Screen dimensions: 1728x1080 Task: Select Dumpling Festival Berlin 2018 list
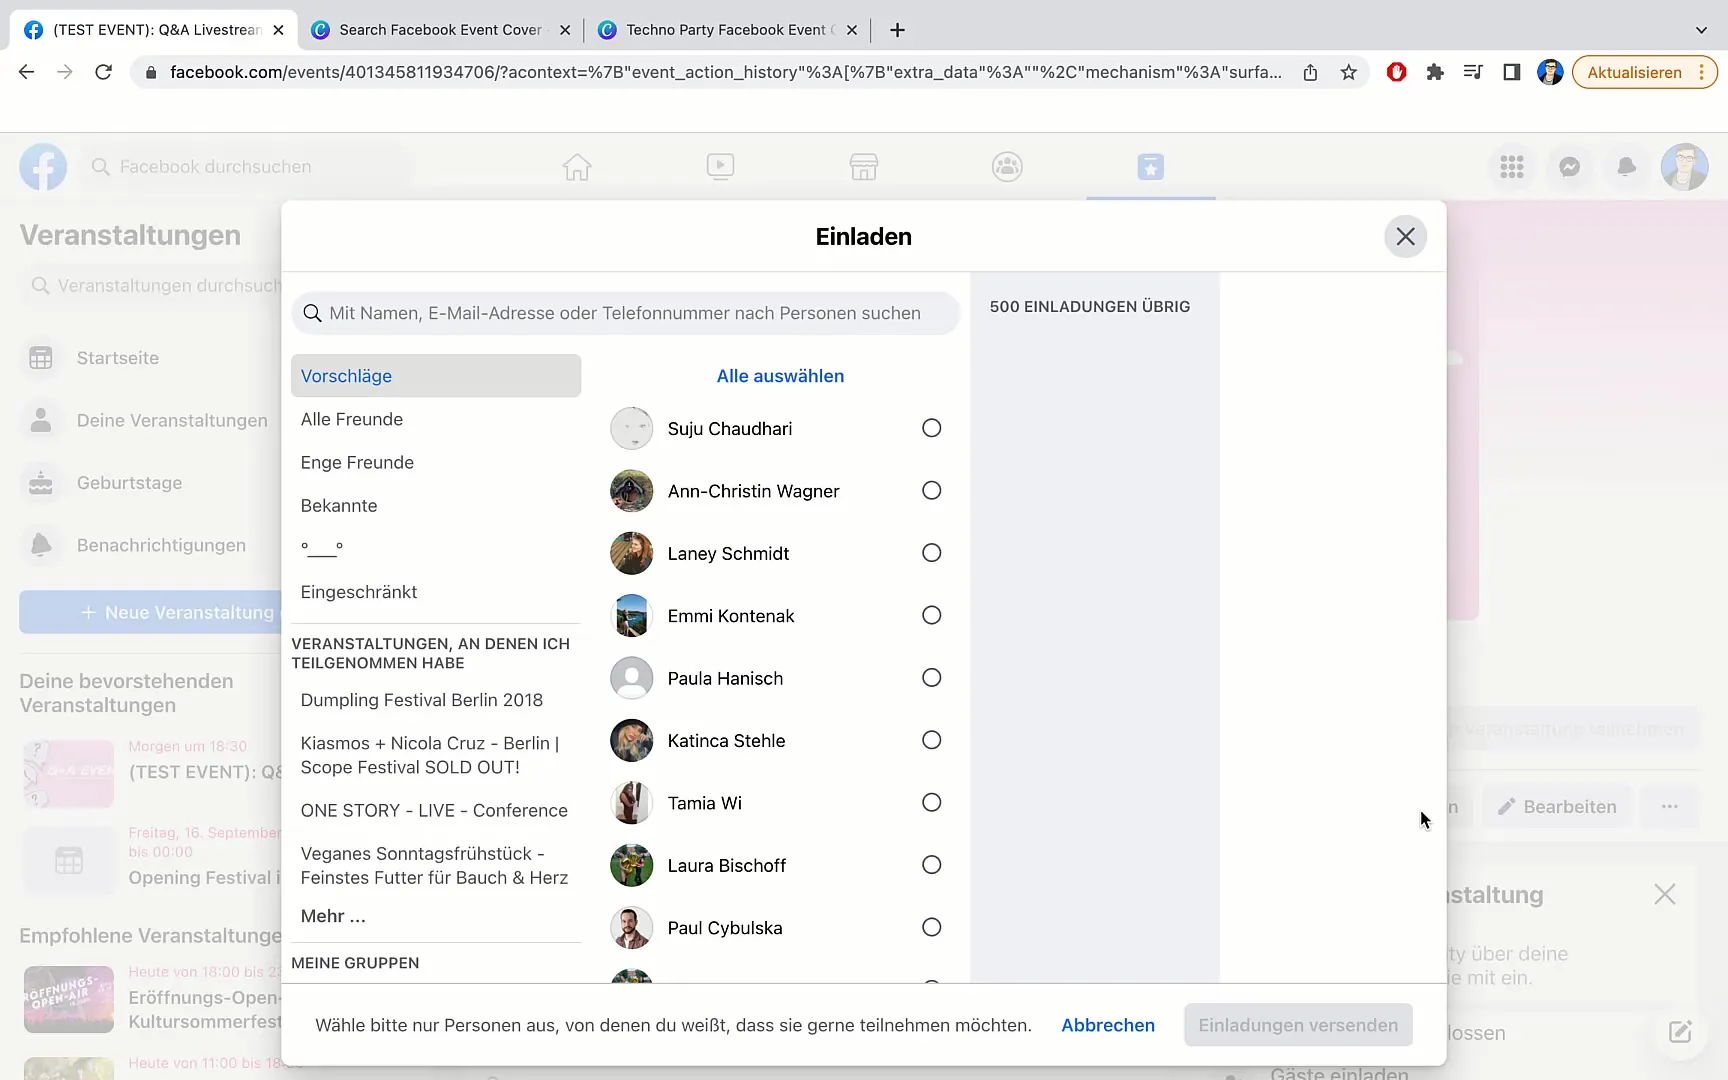tap(436, 700)
